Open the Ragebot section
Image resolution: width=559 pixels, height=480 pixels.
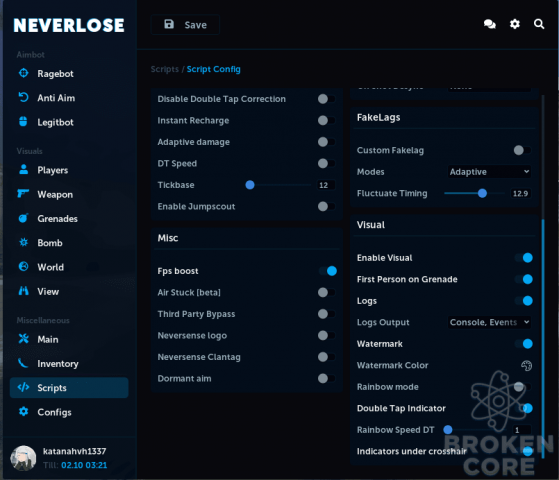click(x=55, y=73)
